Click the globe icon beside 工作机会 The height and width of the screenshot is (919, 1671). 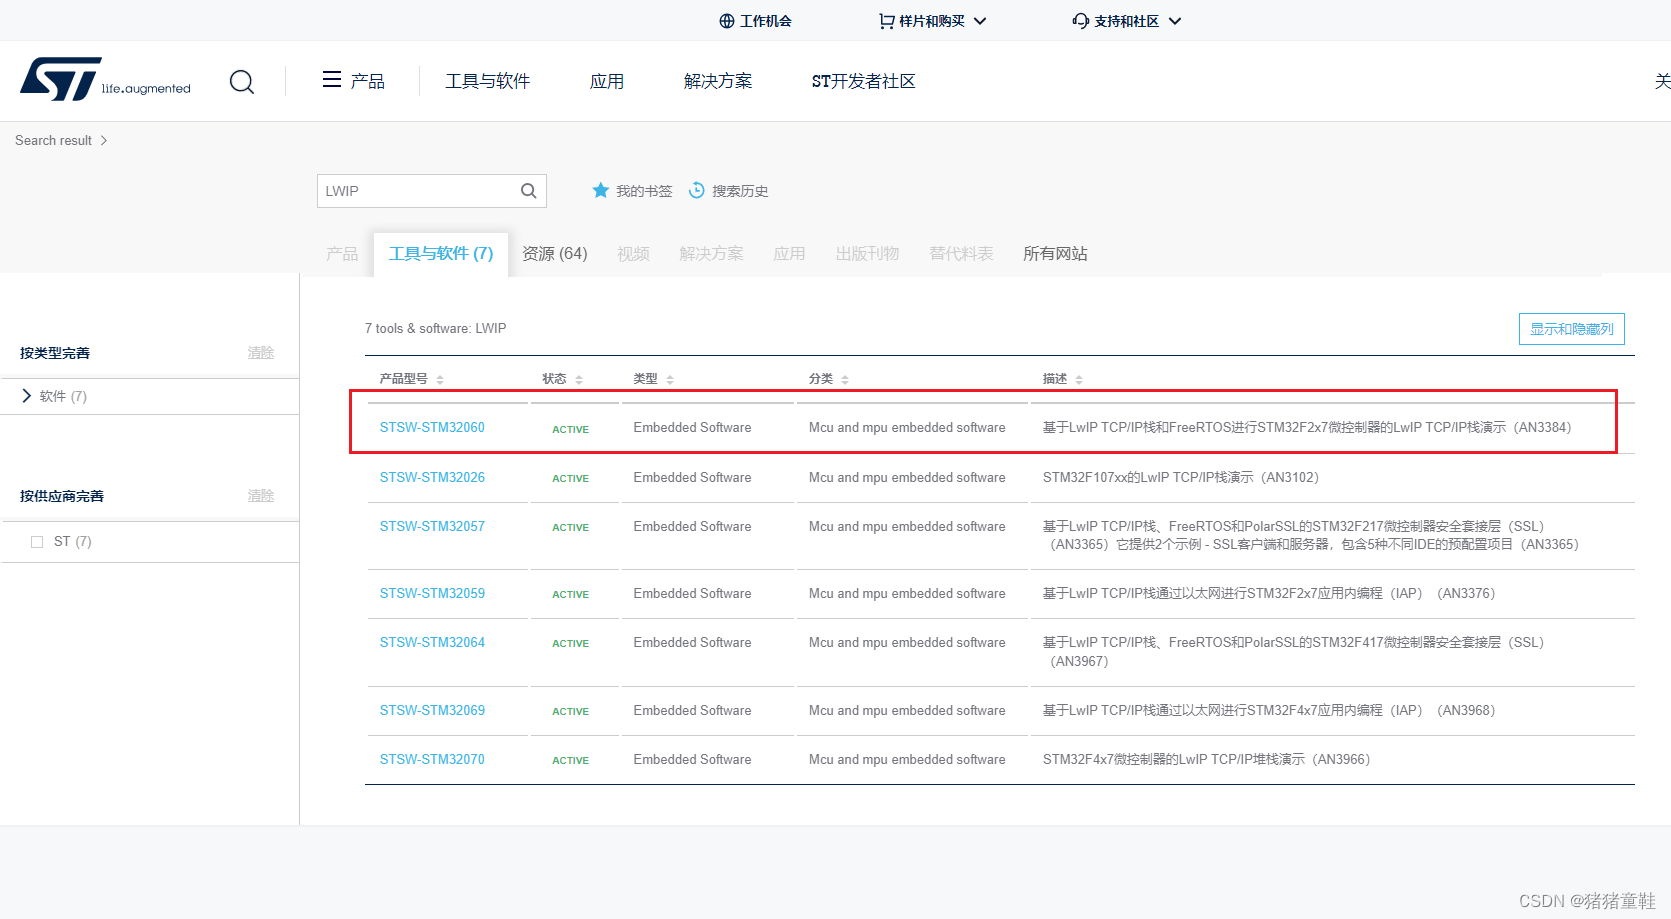(x=727, y=21)
